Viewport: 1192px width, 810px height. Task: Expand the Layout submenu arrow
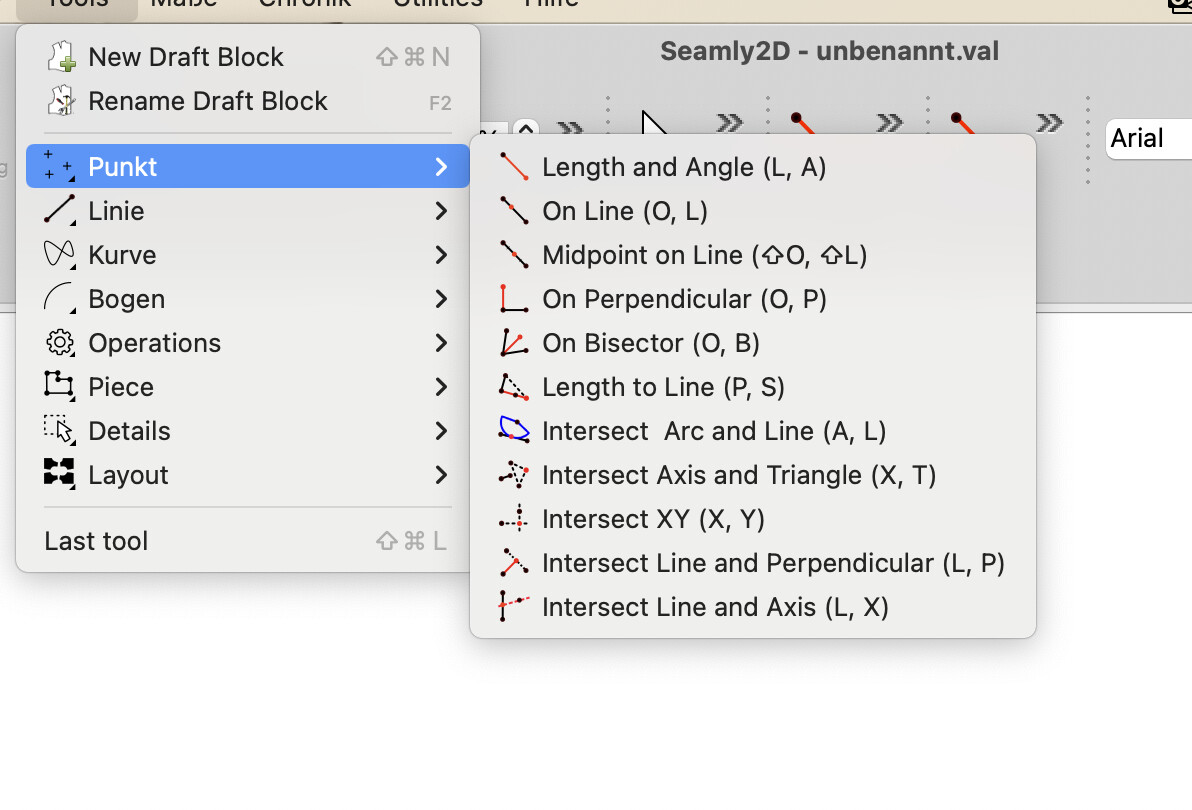(441, 475)
